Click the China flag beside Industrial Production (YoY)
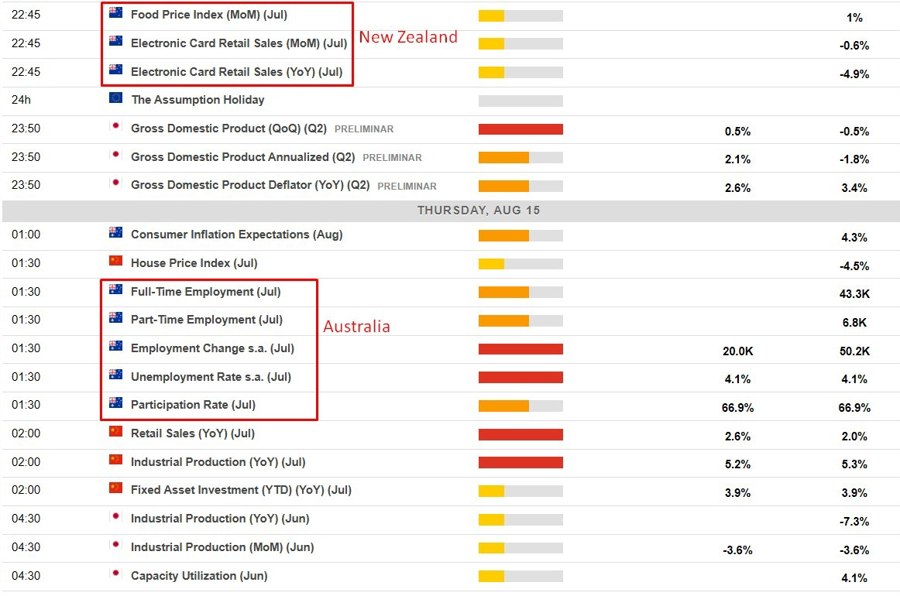The image size is (900, 596). click(118, 462)
